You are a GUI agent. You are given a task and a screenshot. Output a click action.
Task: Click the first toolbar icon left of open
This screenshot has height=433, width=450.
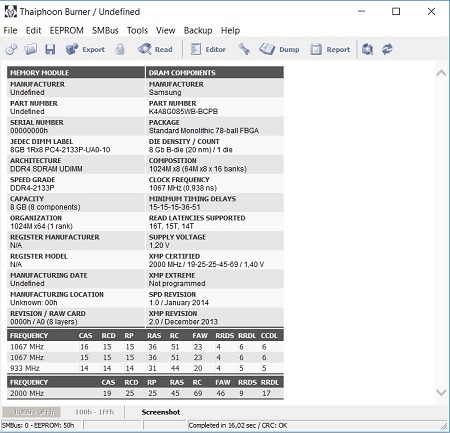point(11,49)
